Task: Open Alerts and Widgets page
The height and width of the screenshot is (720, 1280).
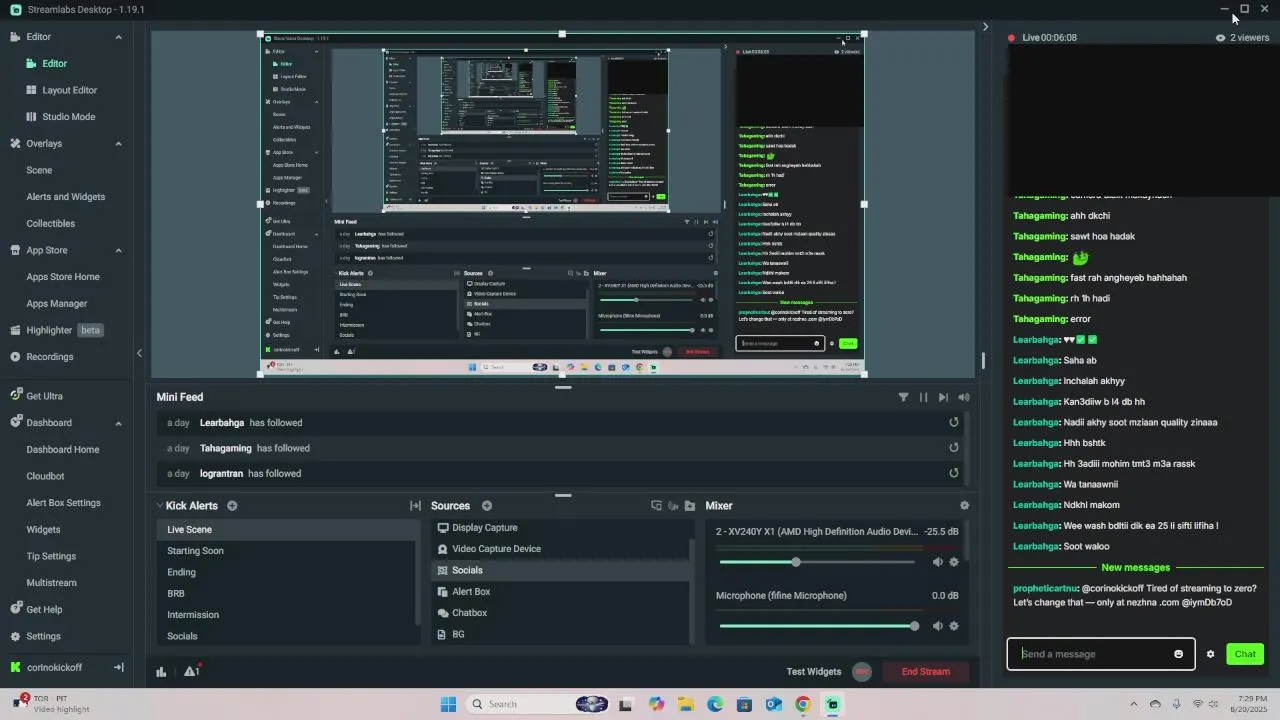Action: pyautogui.click(x=65, y=197)
